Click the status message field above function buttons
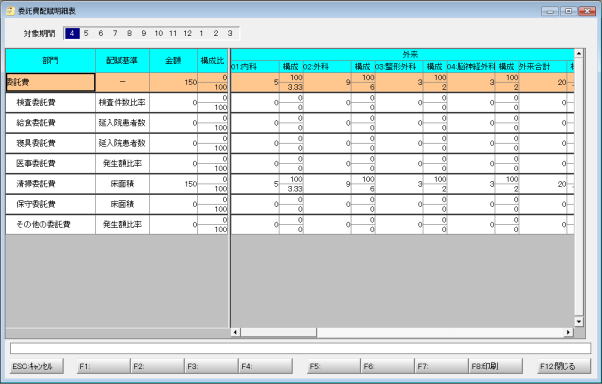 click(300, 348)
